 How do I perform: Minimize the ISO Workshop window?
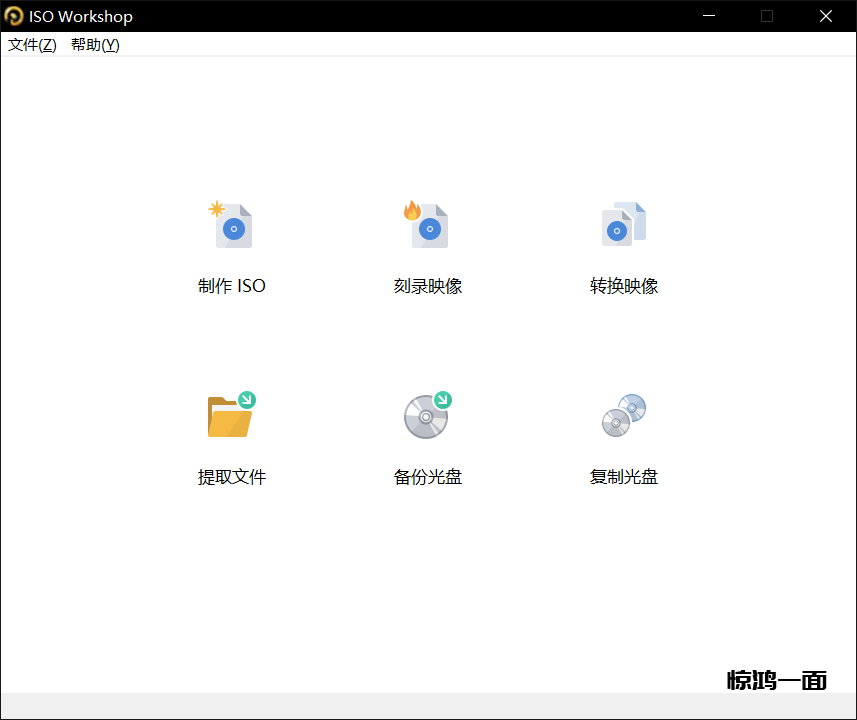[709, 16]
